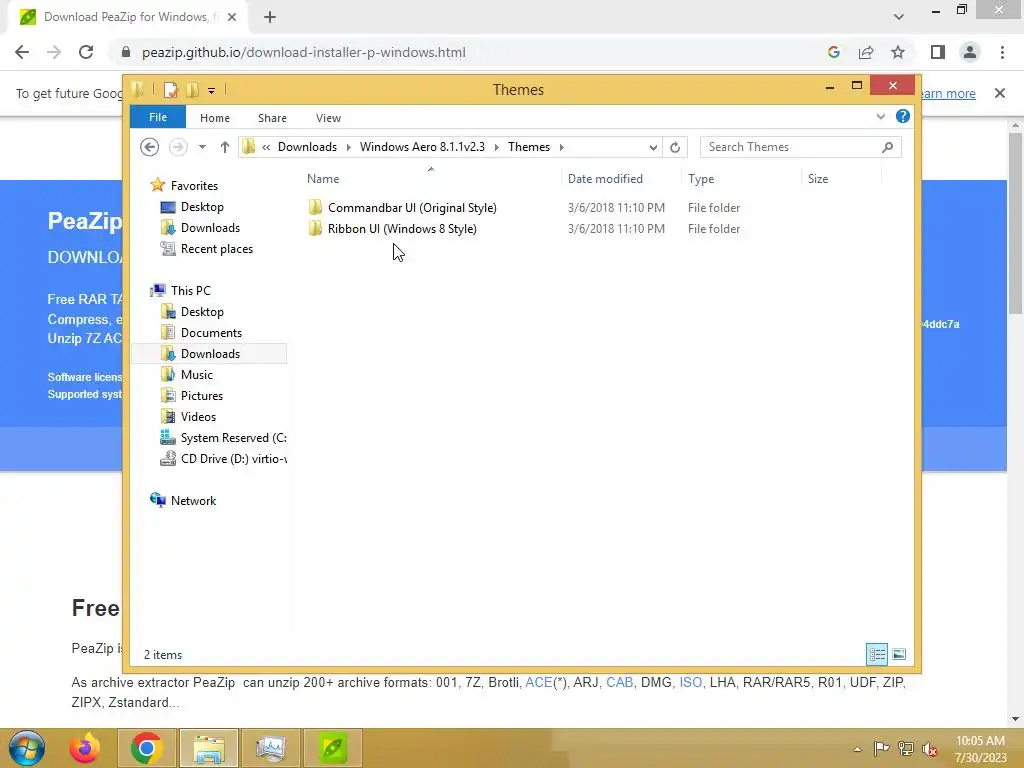This screenshot has width=1024, height=768.
Task: Open Documents under This PC
Action: click(211, 333)
